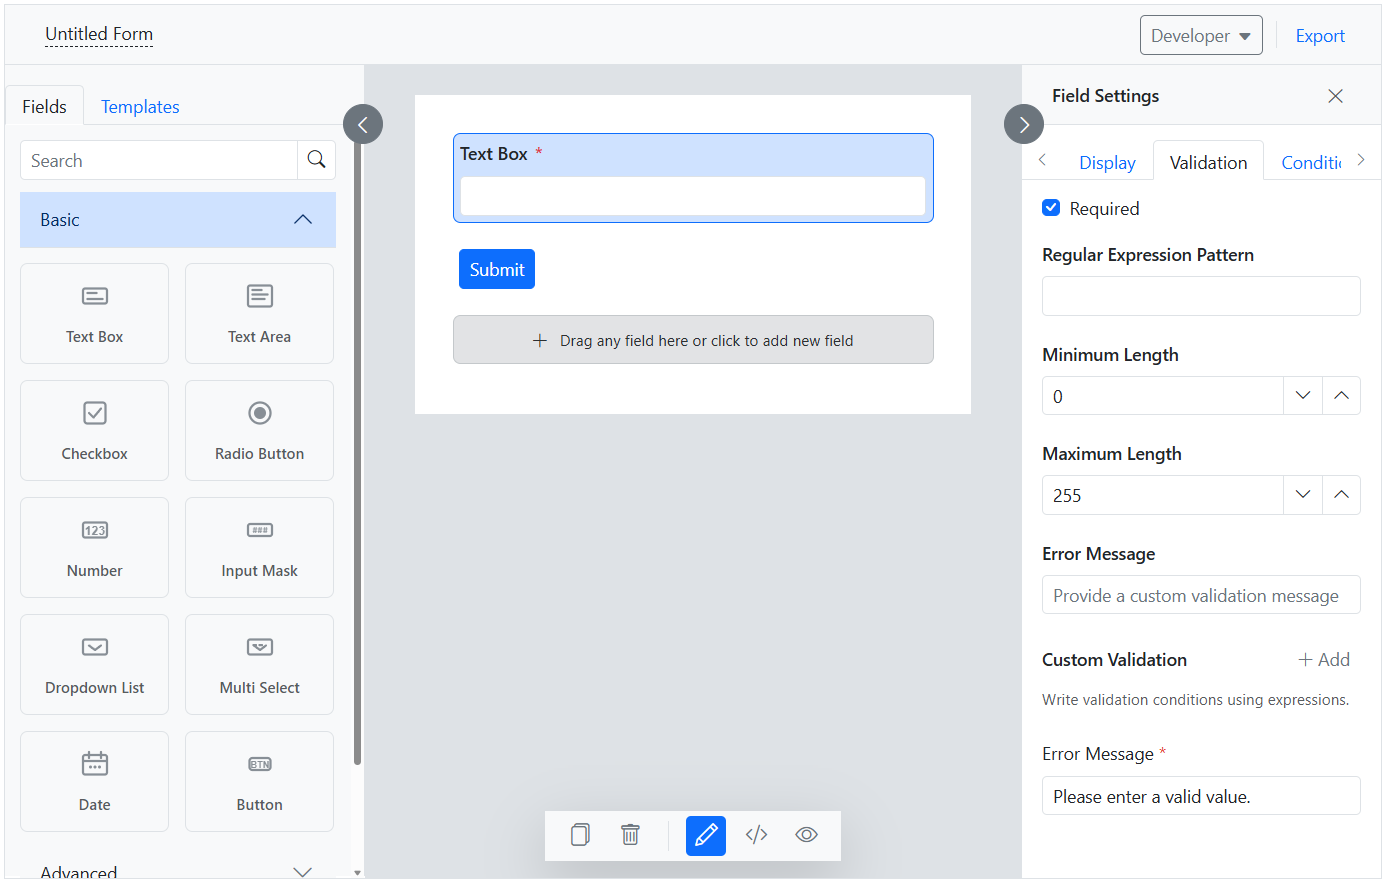Increase Minimum Length value
This screenshot has width=1386, height=883.
[x=1341, y=396]
